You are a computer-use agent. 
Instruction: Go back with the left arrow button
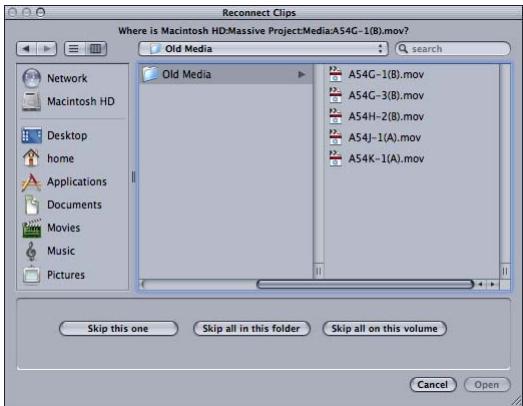tap(26, 49)
